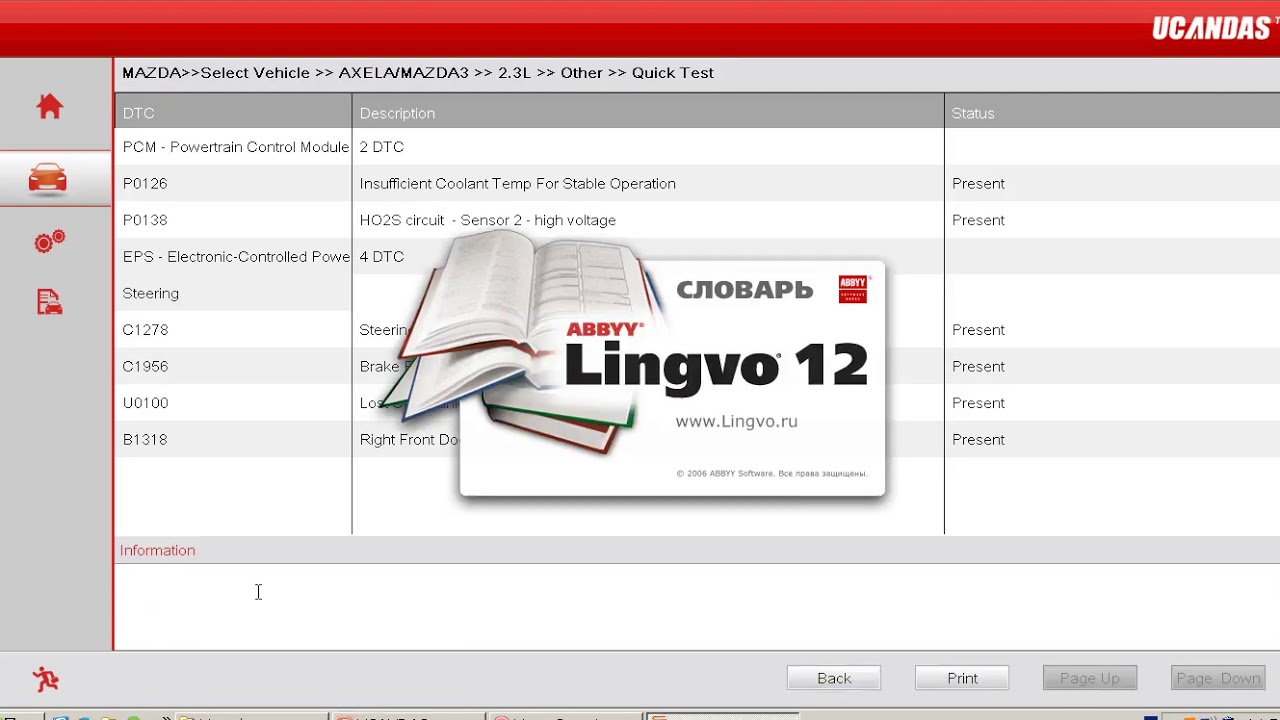The height and width of the screenshot is (720, 1280).
Task: Click the MAZDA breadcrumb path text
Action: point(417,73)
